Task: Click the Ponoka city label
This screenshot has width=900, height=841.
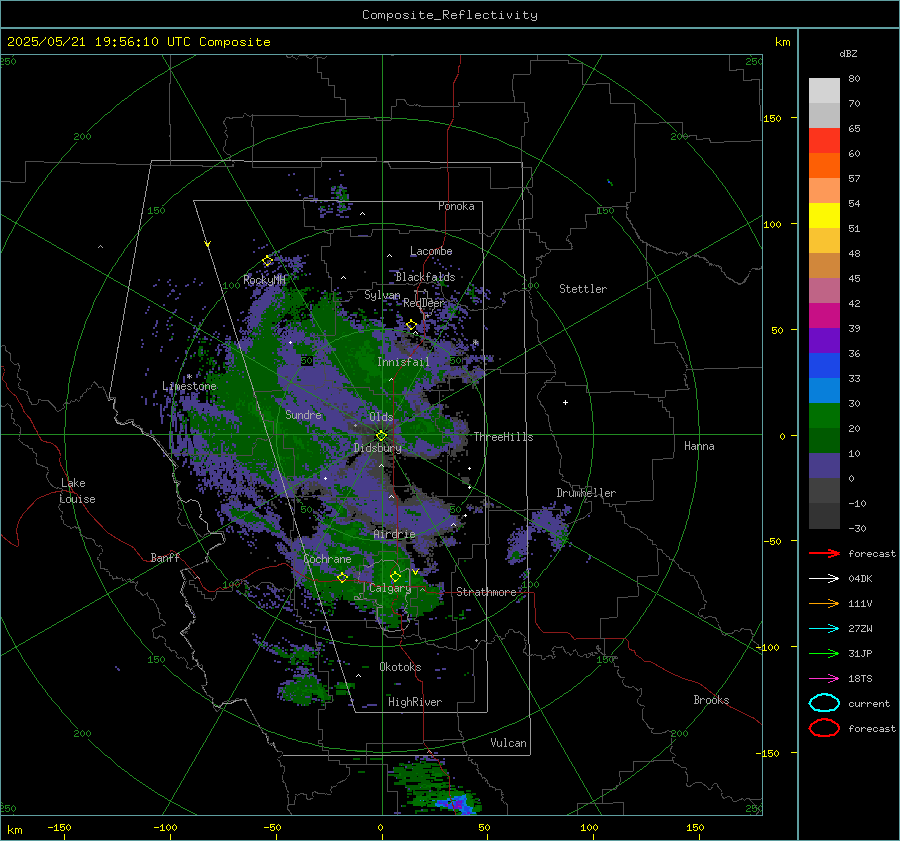Action: [x=456, y=206]
